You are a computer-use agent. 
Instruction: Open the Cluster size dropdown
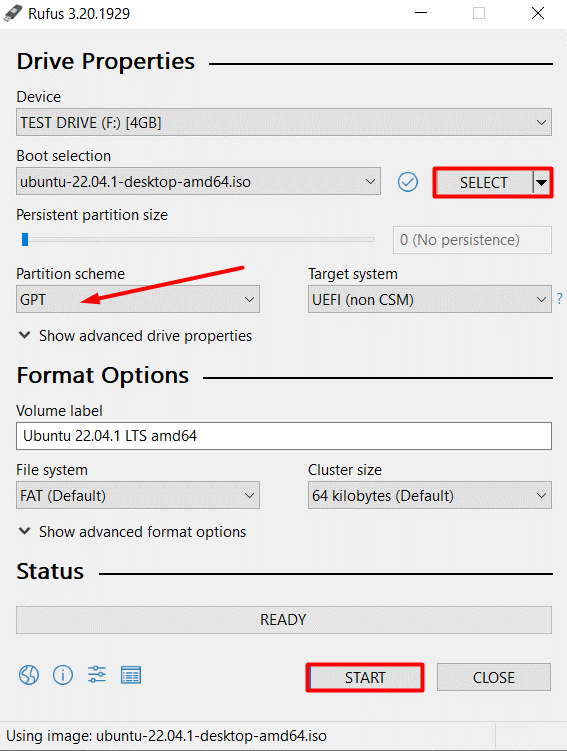point(430,495)
